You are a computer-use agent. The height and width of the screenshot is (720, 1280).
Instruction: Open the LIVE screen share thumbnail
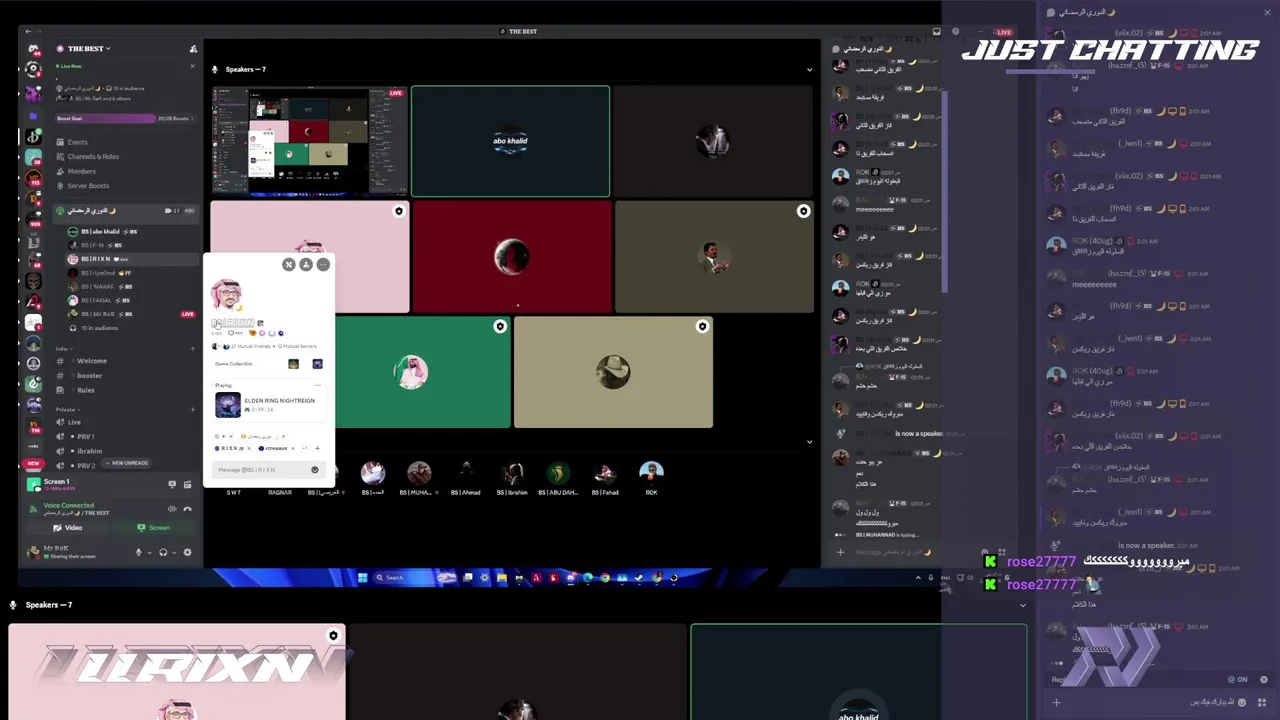coord(309,141)
